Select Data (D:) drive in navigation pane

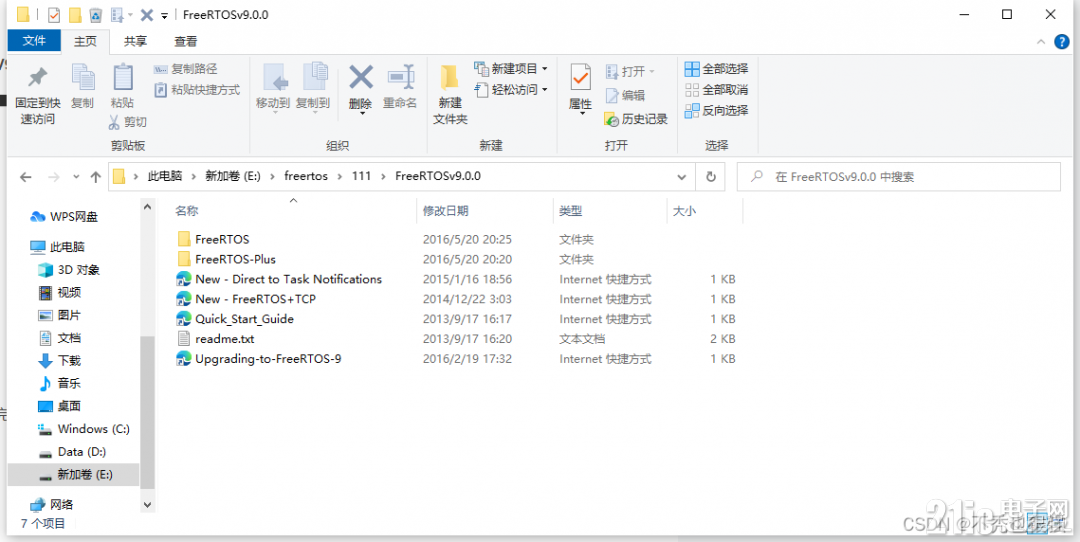pos(73,452)
